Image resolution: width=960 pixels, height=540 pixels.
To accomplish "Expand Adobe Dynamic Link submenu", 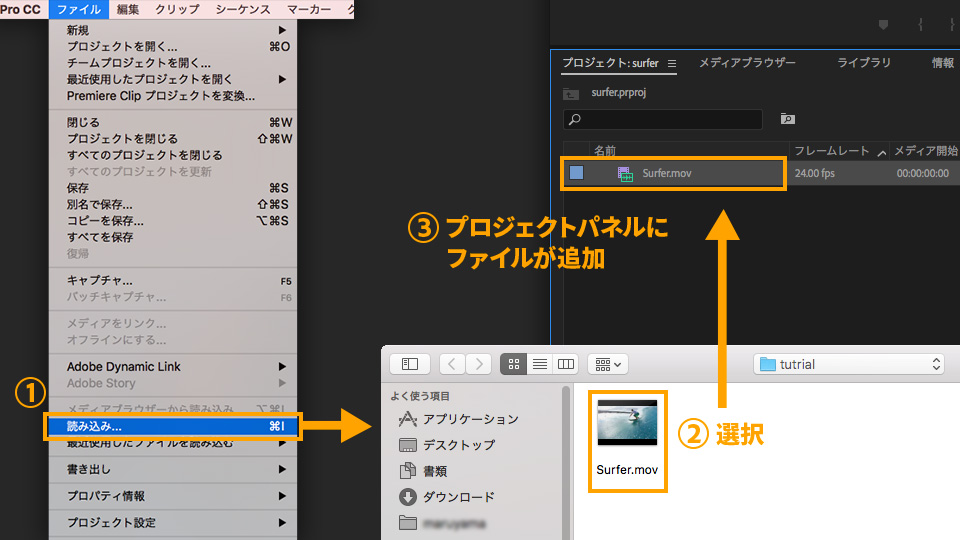I will coord(173,367).
